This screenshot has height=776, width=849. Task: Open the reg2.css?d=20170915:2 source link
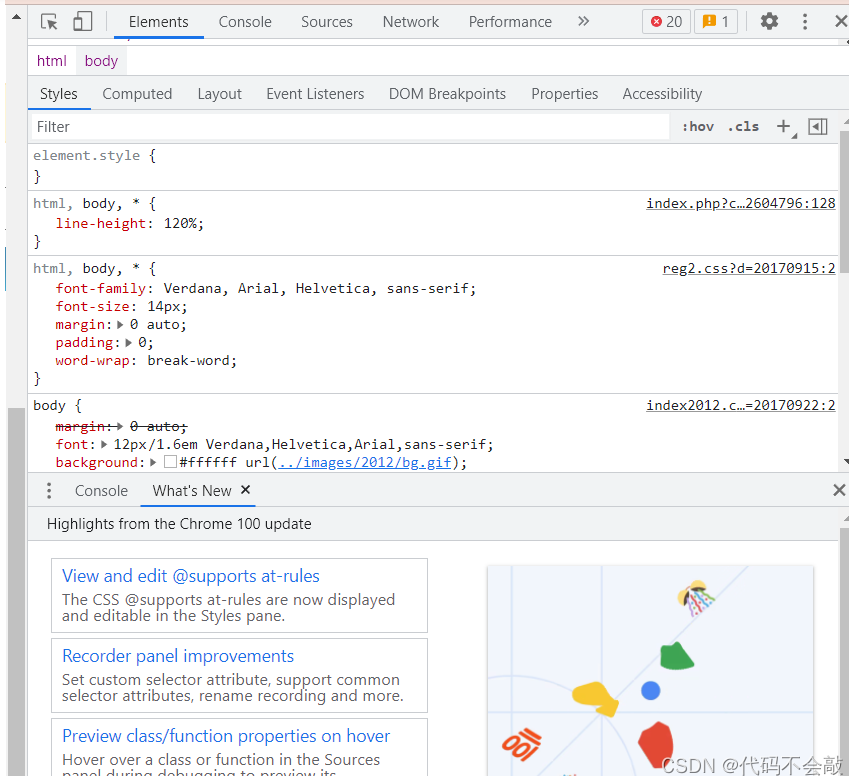tap(749, 269)
